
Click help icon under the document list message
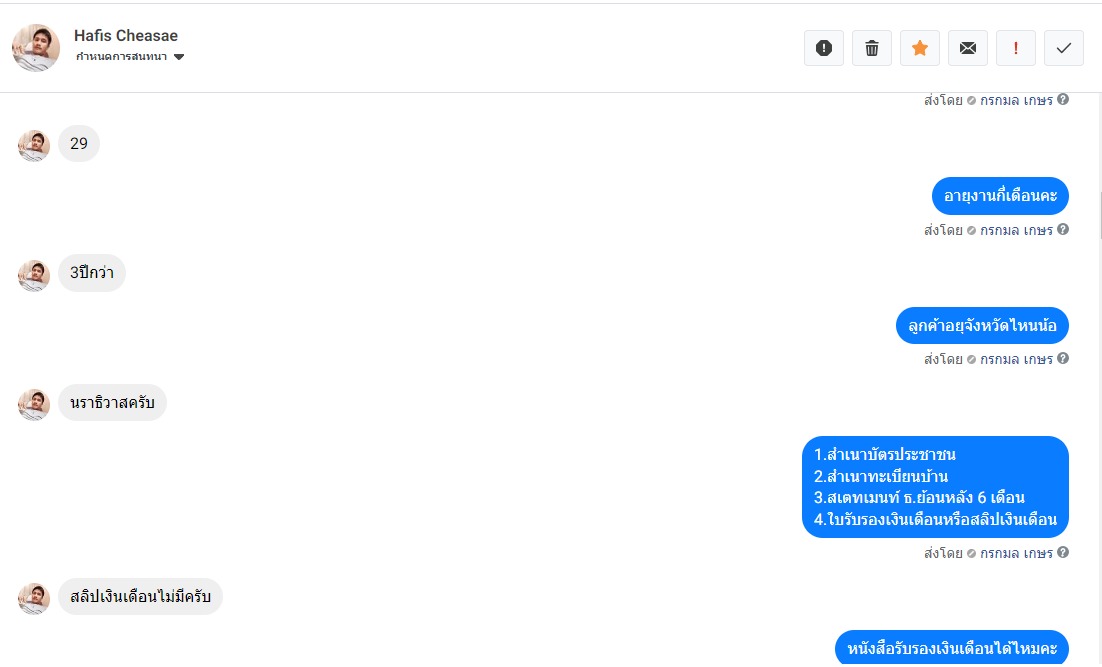(1063, 552)
